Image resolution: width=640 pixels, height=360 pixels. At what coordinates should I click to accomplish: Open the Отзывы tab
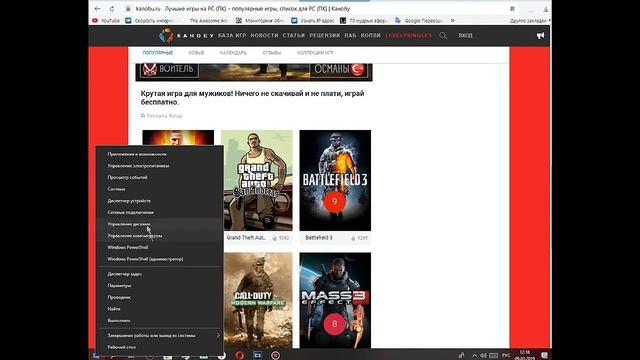click(271, 53)
